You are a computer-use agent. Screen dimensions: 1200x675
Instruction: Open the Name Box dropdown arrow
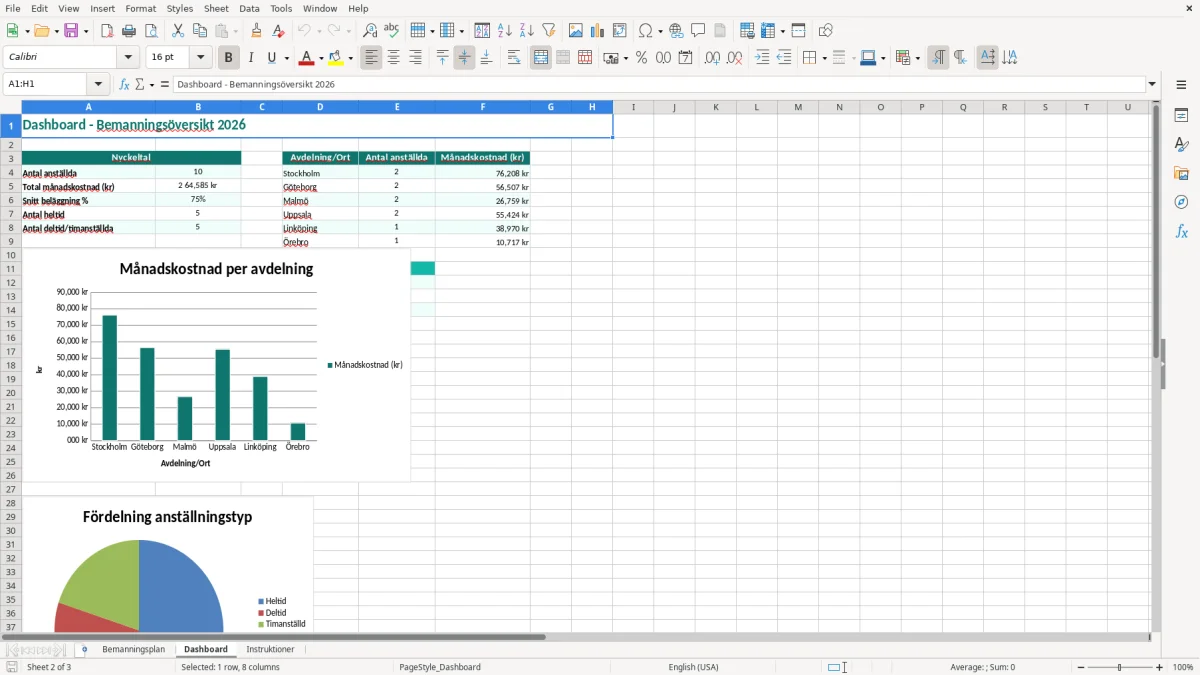(98, 84)
